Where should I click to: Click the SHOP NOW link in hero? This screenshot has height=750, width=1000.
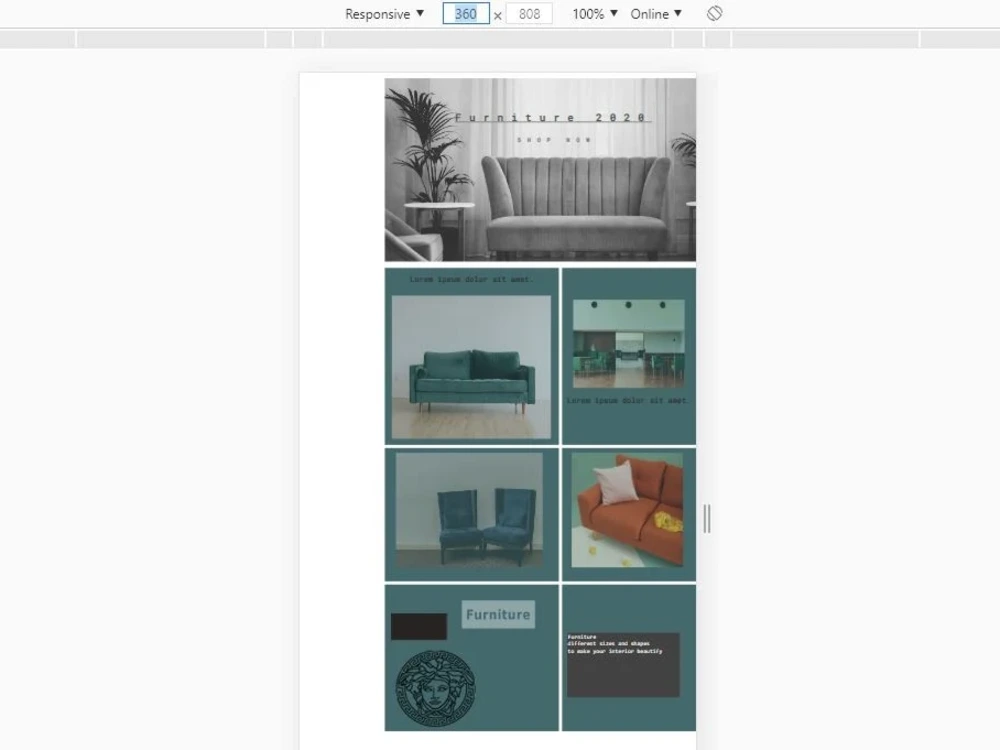554,140
